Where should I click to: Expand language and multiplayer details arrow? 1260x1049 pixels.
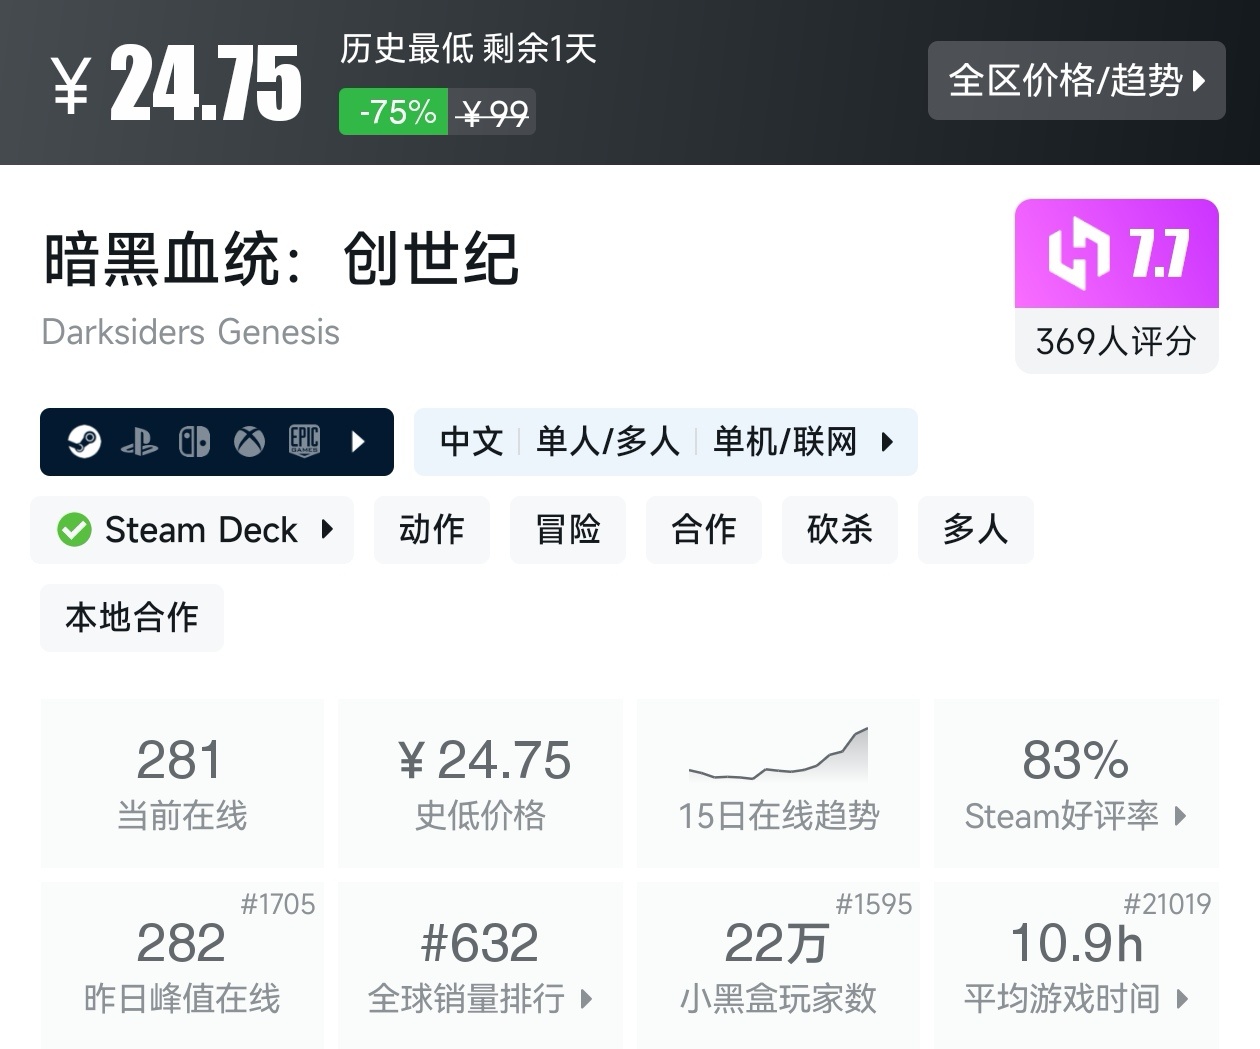point(887,441)
